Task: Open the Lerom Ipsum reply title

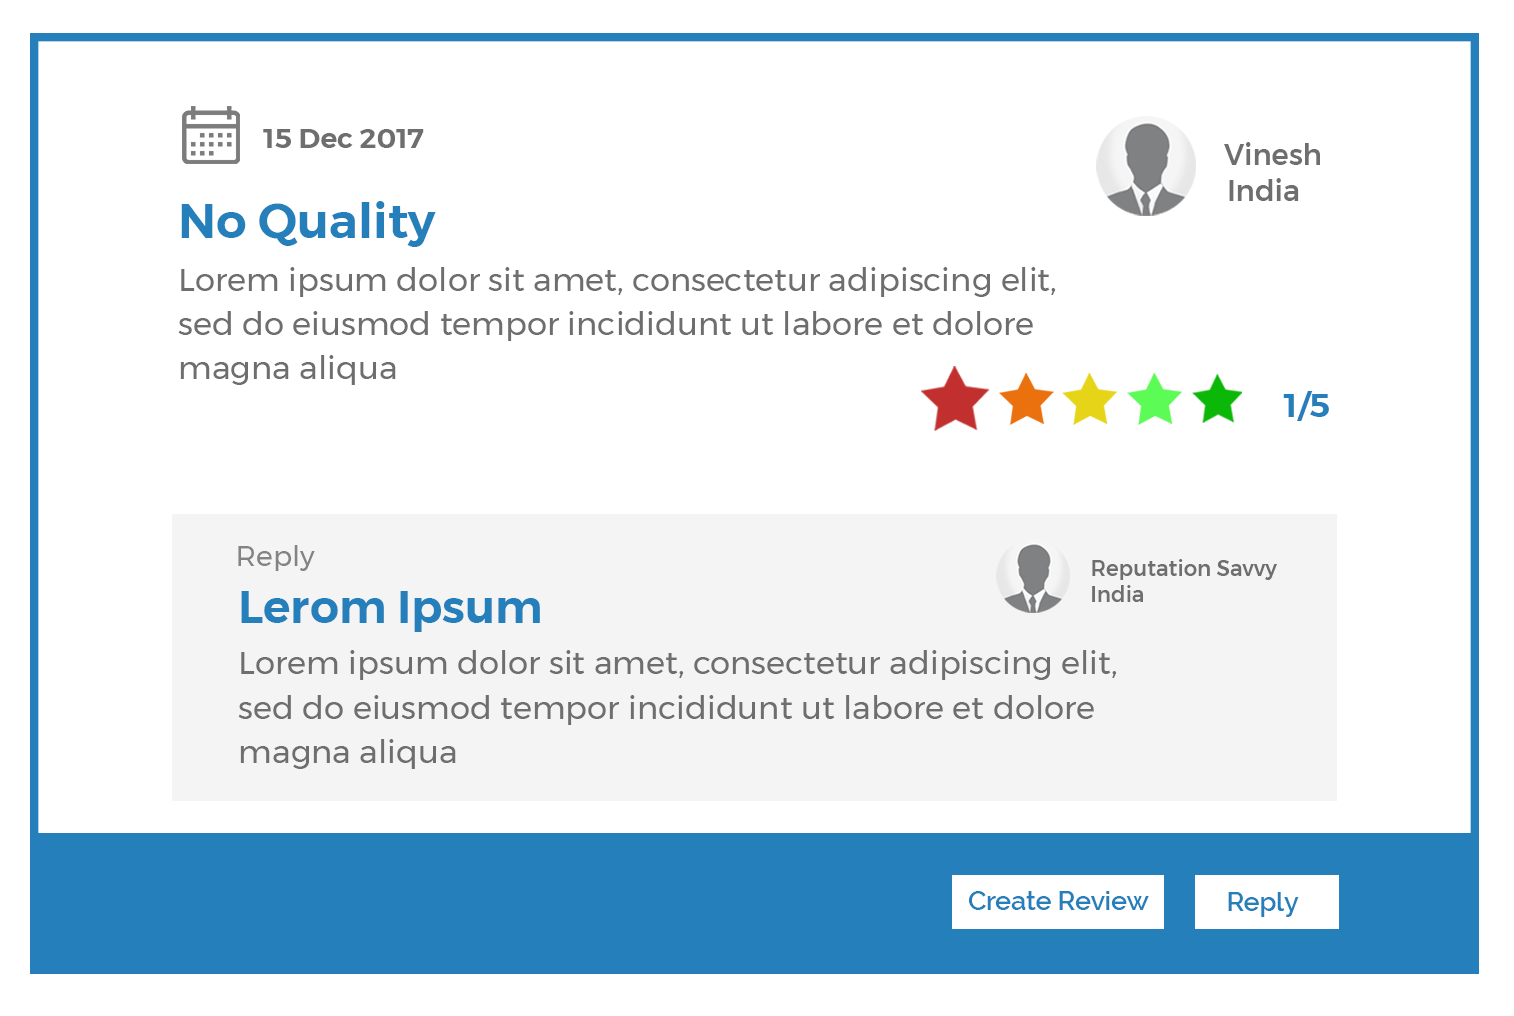Action: click(x=390, y=608)
